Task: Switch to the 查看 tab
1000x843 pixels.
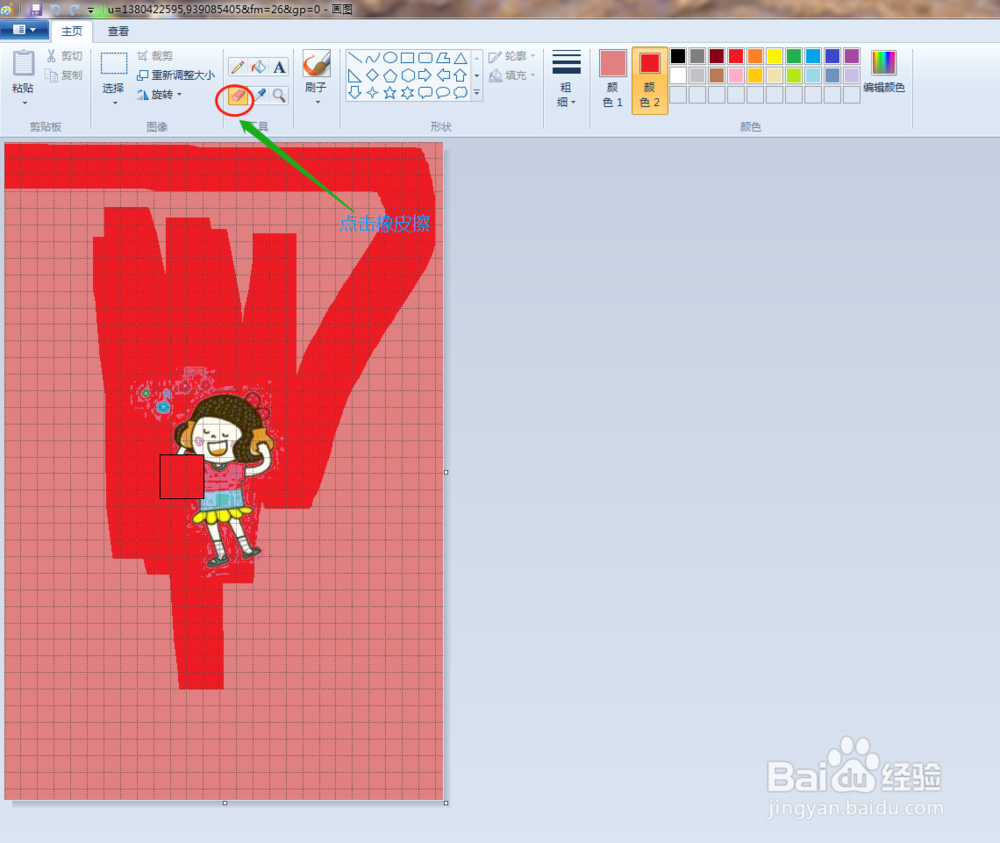Action: coord(118,31)
